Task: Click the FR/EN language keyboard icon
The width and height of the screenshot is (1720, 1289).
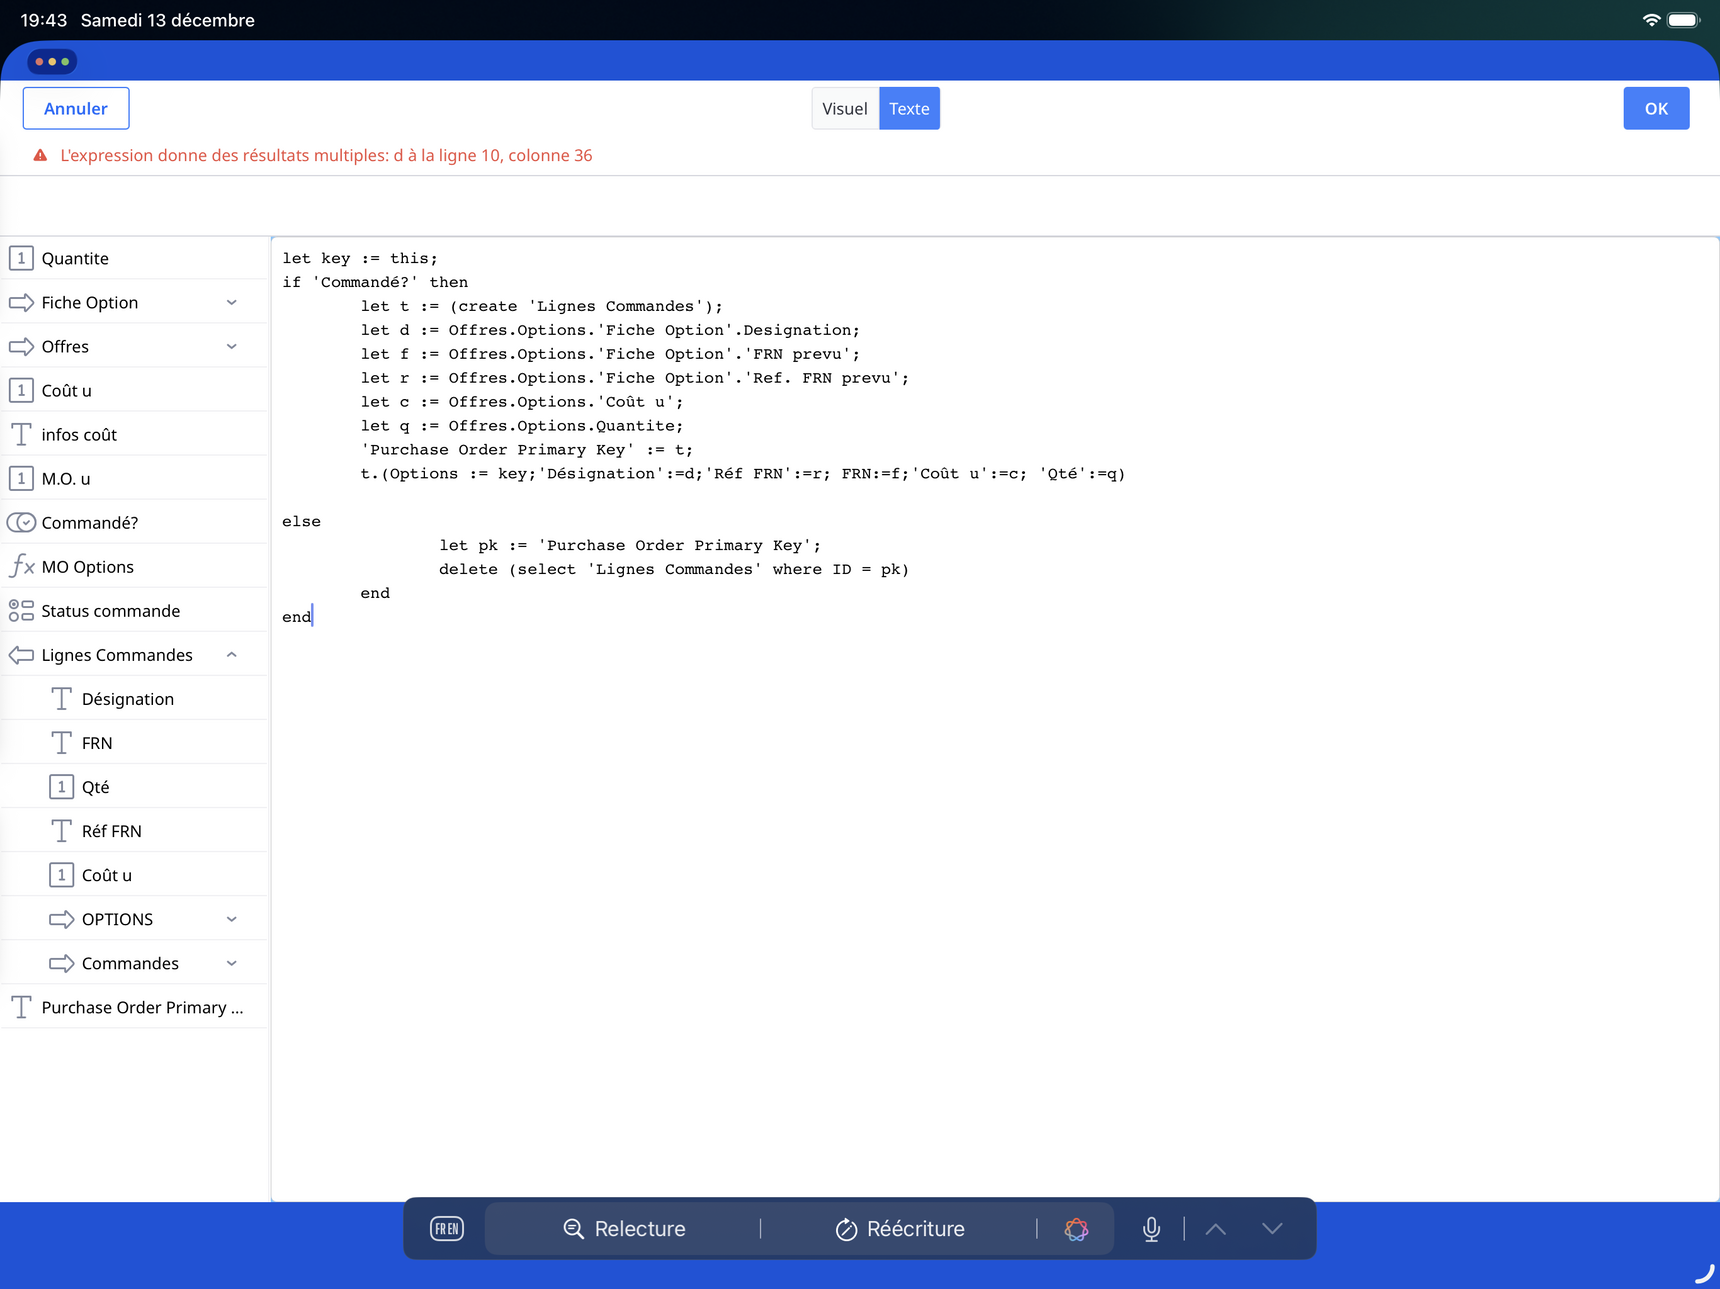Action: [446, 1229]
